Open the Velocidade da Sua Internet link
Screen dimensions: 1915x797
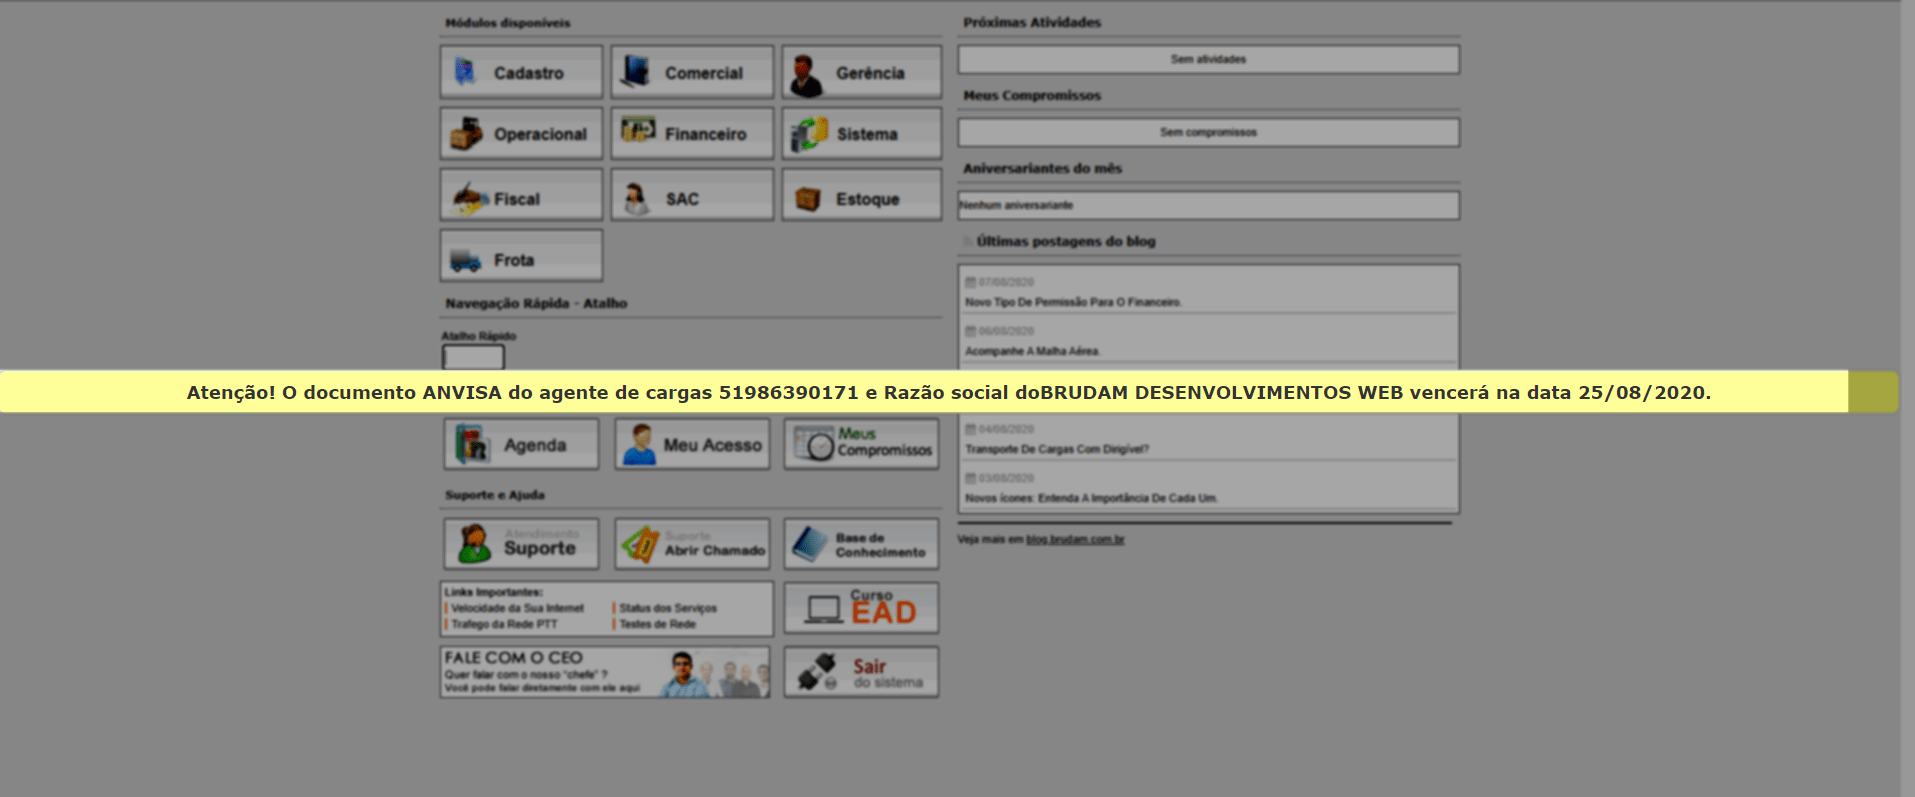click(x=517, y=608)
